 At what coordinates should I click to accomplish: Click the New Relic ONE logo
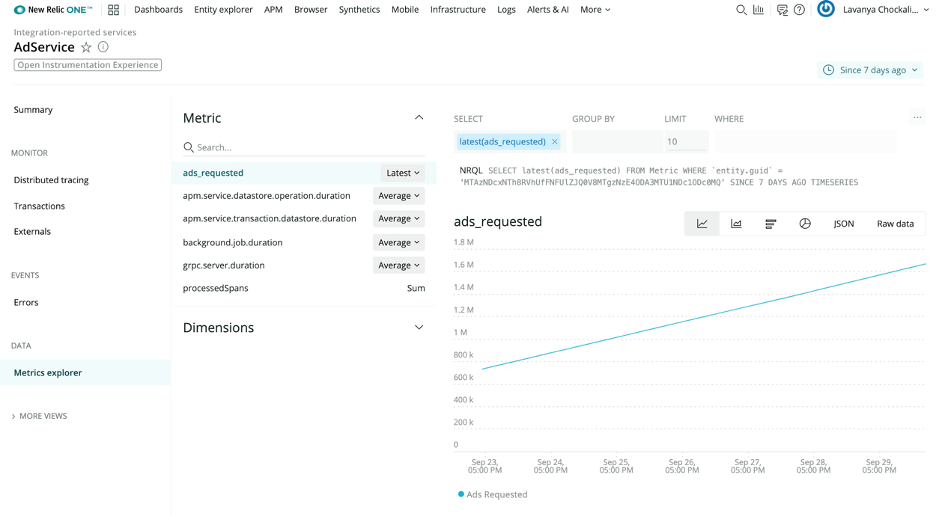coord(53,10)
